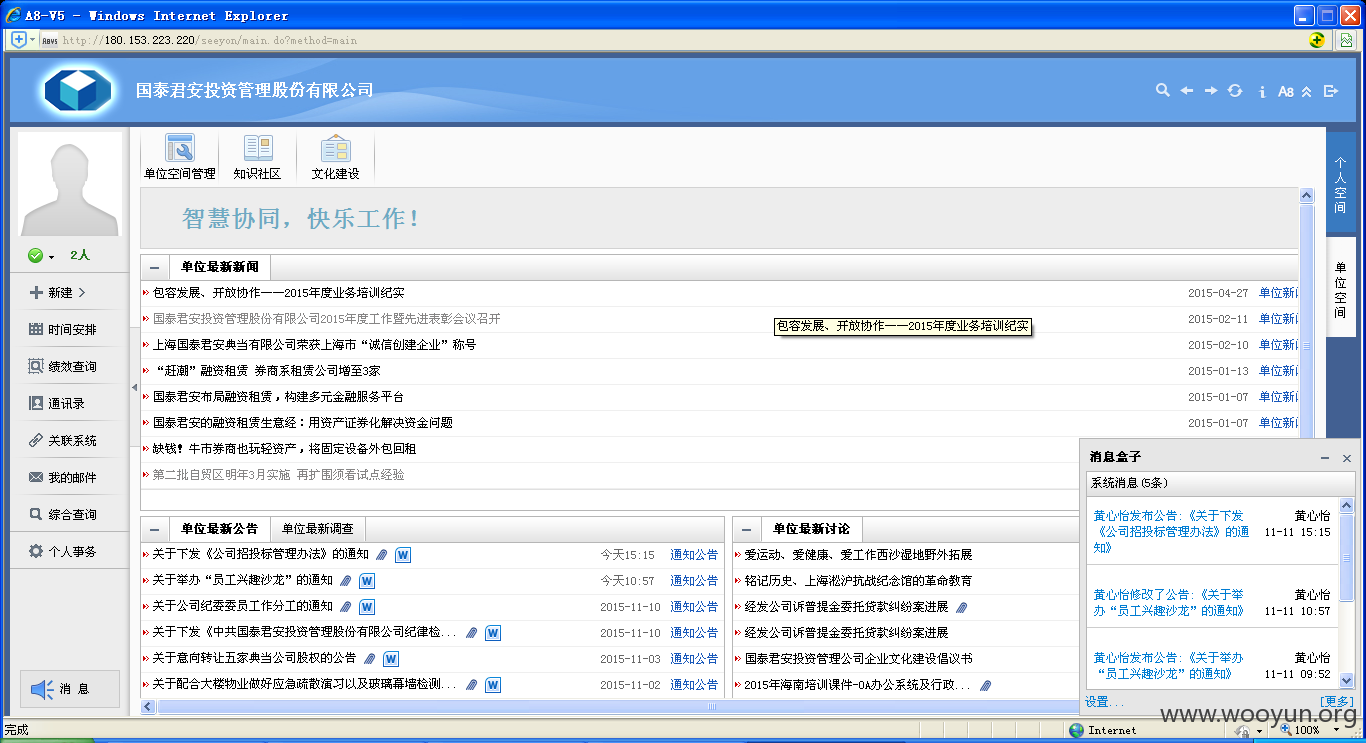Click attachment clip beside 关于公司纪委委员工作分工的通知
Screen dimensions: 1366x743
(346, 607)
